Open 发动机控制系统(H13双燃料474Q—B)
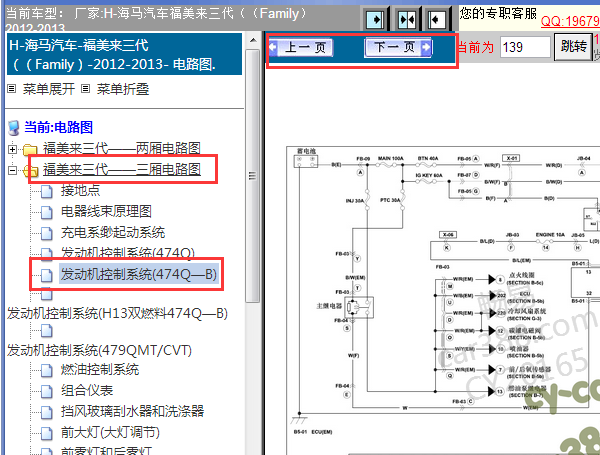 (117, 313)
